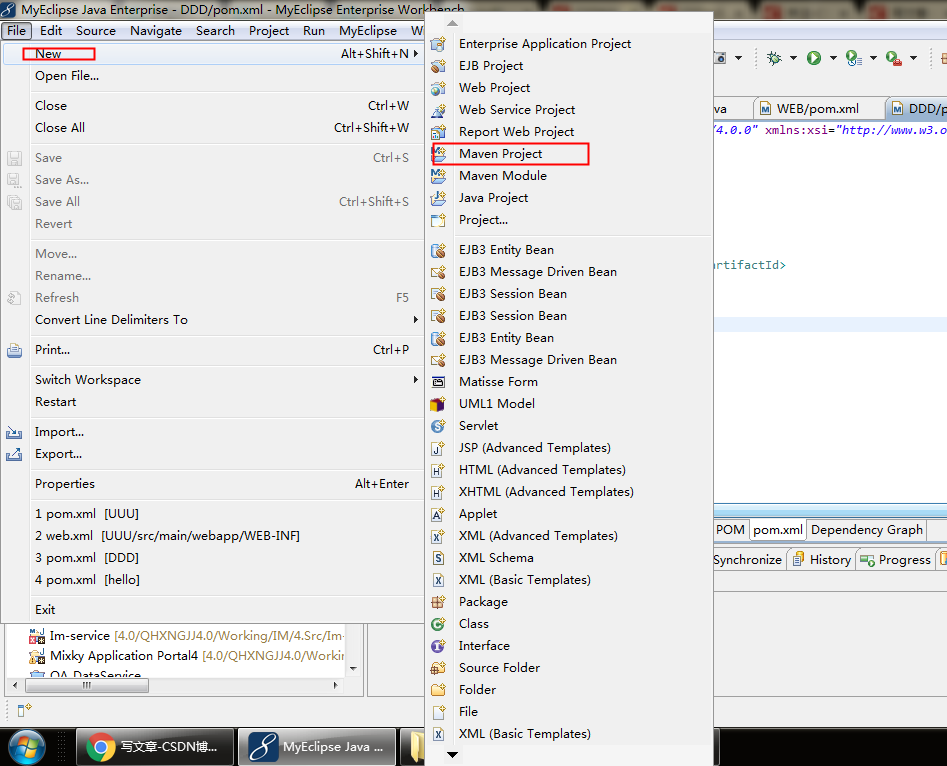The height and width of the screenshot is (766, 947).
Task: Click the Print menu printer icon
Action: (x=14, y=350)
